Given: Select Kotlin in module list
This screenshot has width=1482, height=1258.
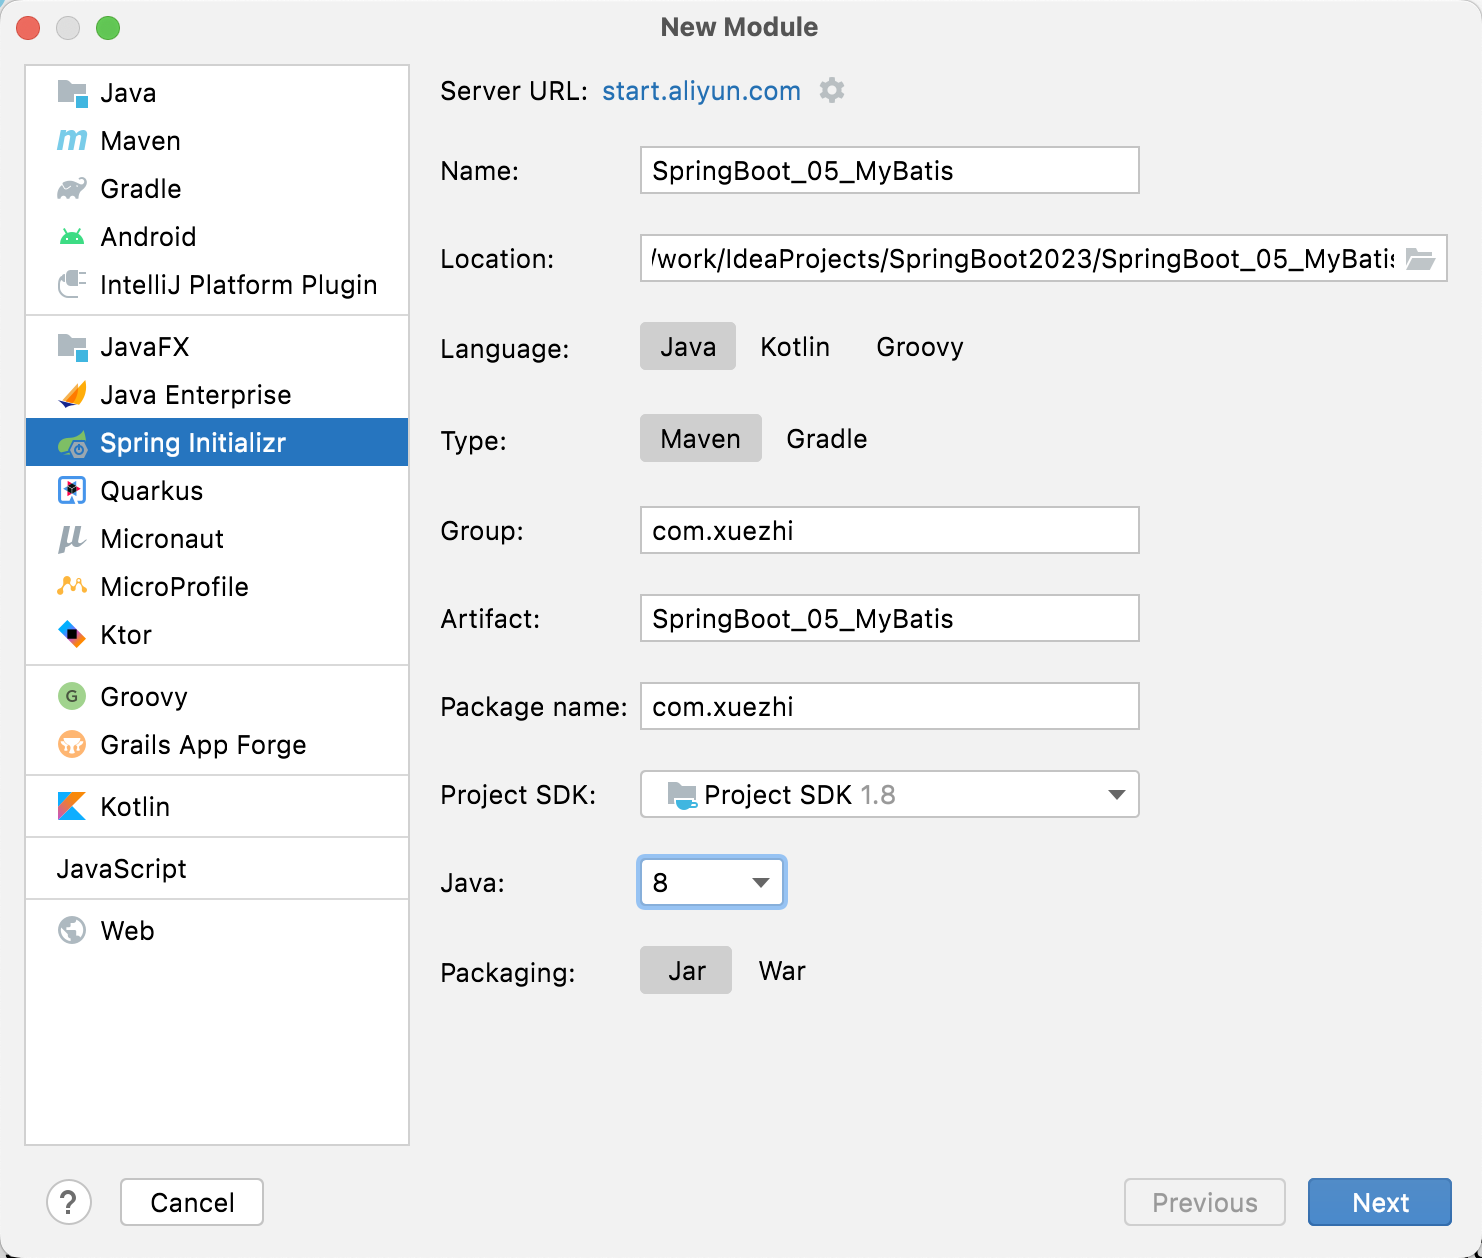Looking at the screenshot, I should pyautogui.click(x=217, y=807).
